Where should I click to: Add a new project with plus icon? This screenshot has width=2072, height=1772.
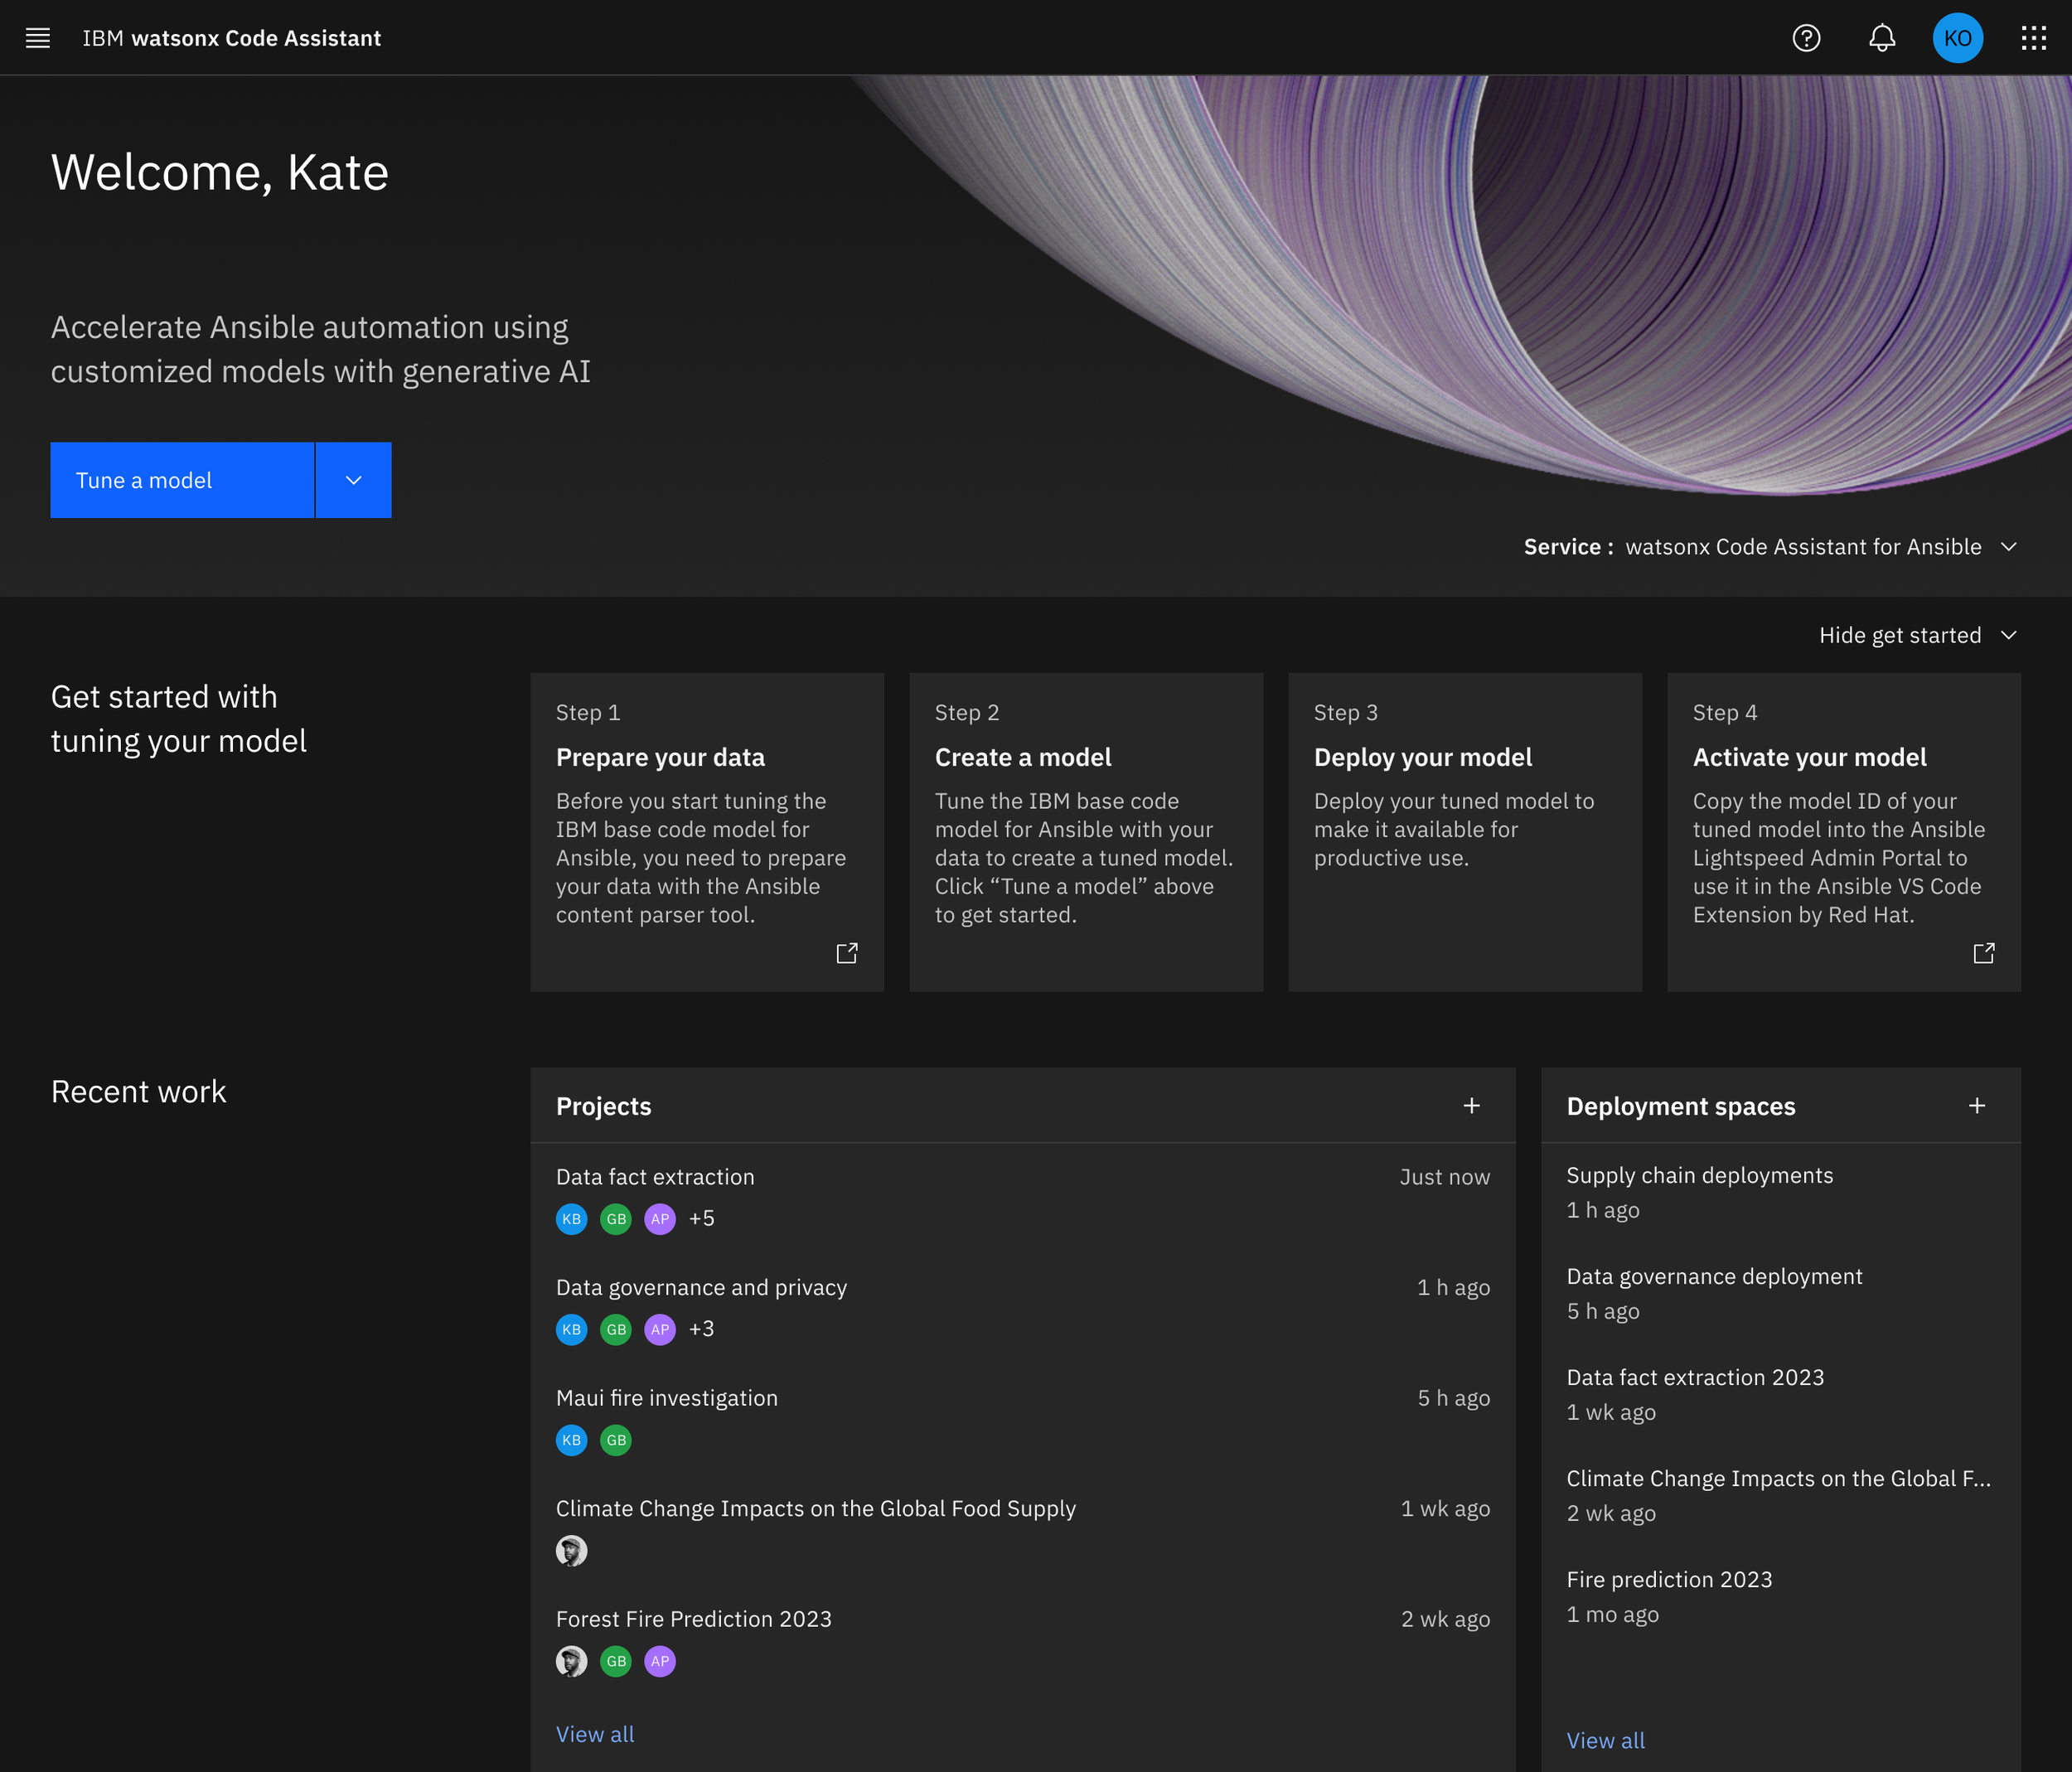1471,1105
